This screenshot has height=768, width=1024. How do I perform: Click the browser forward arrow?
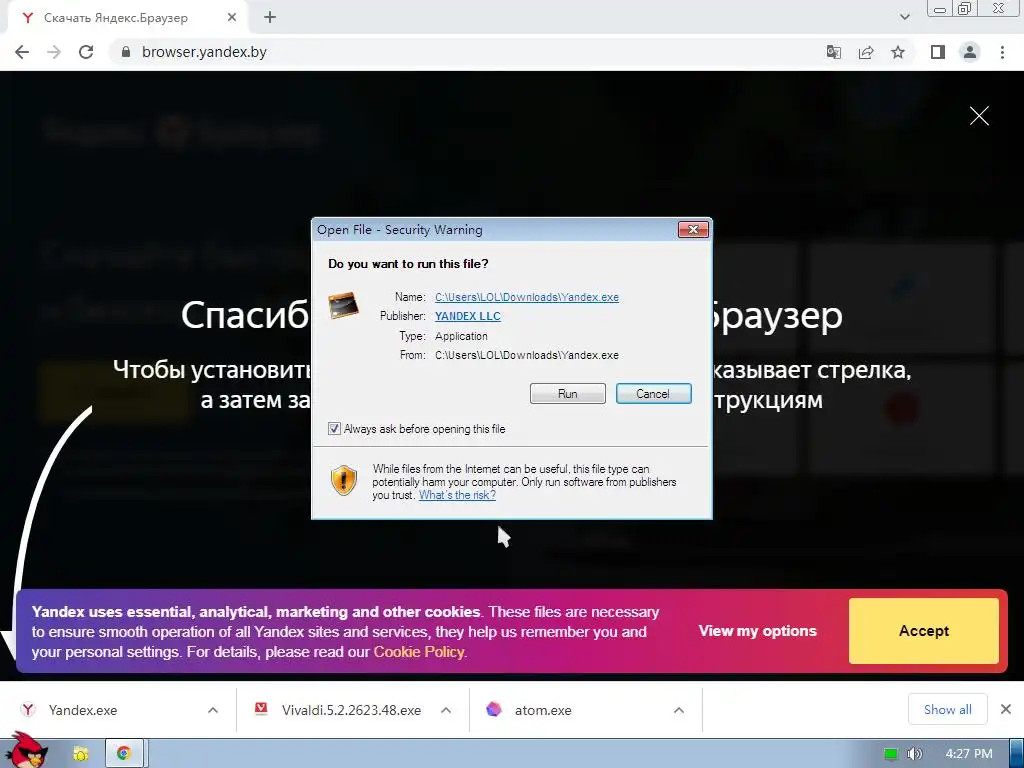click(54, 52)
